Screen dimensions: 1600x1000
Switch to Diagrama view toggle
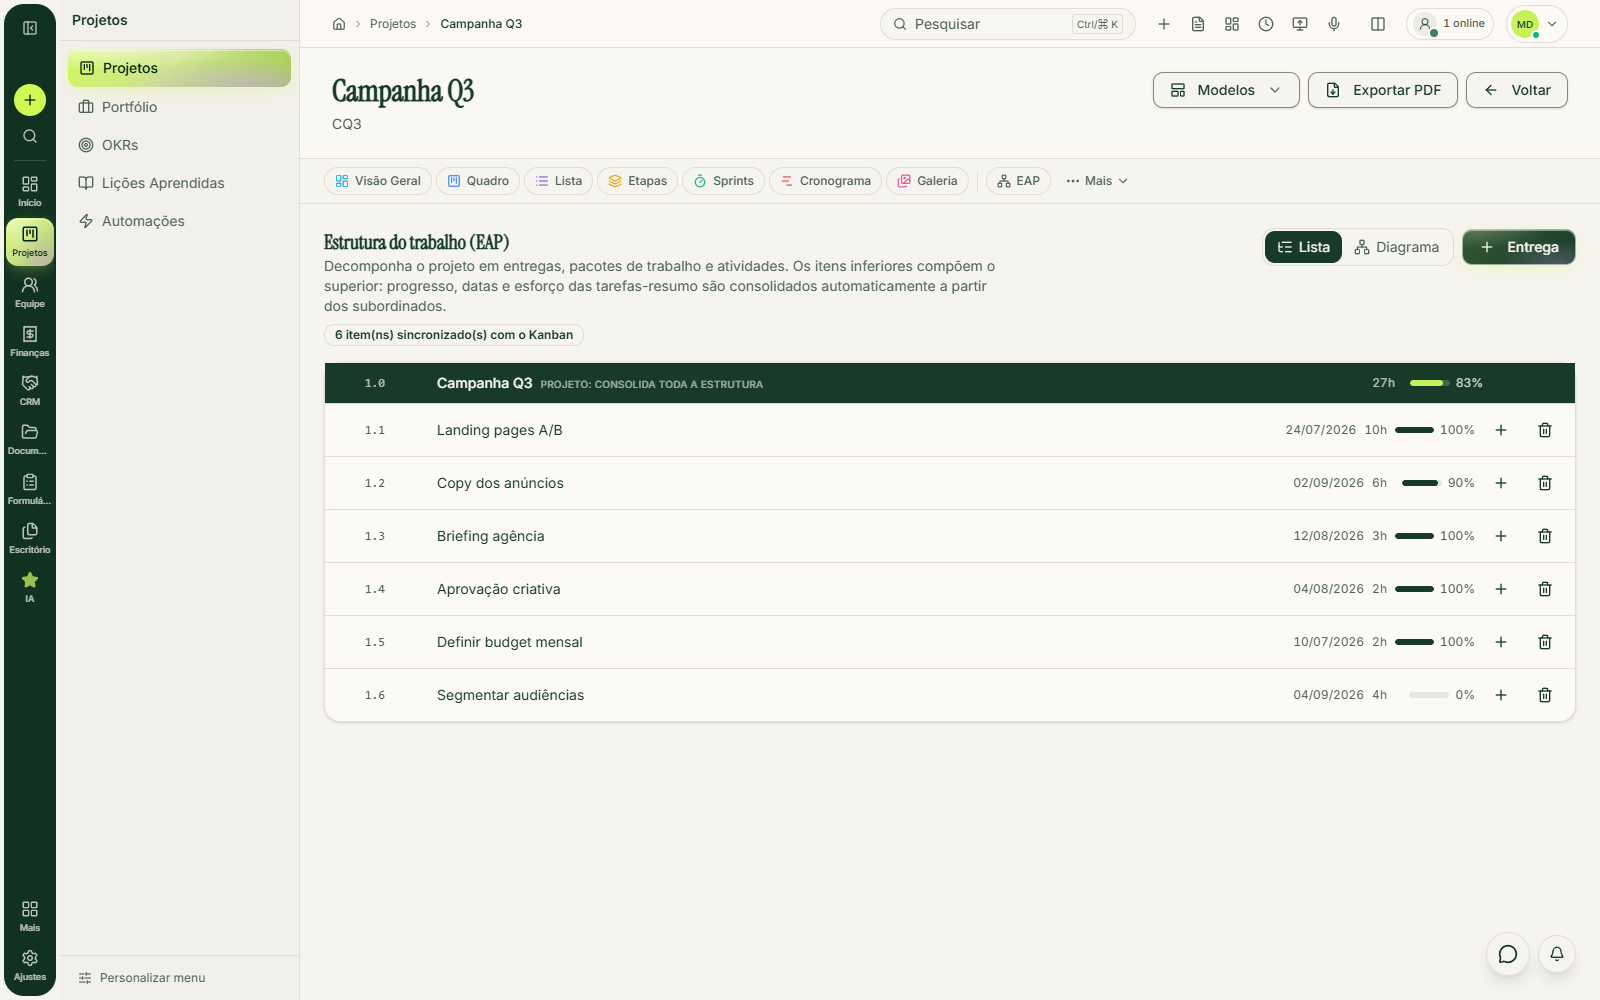[1396, 247]
